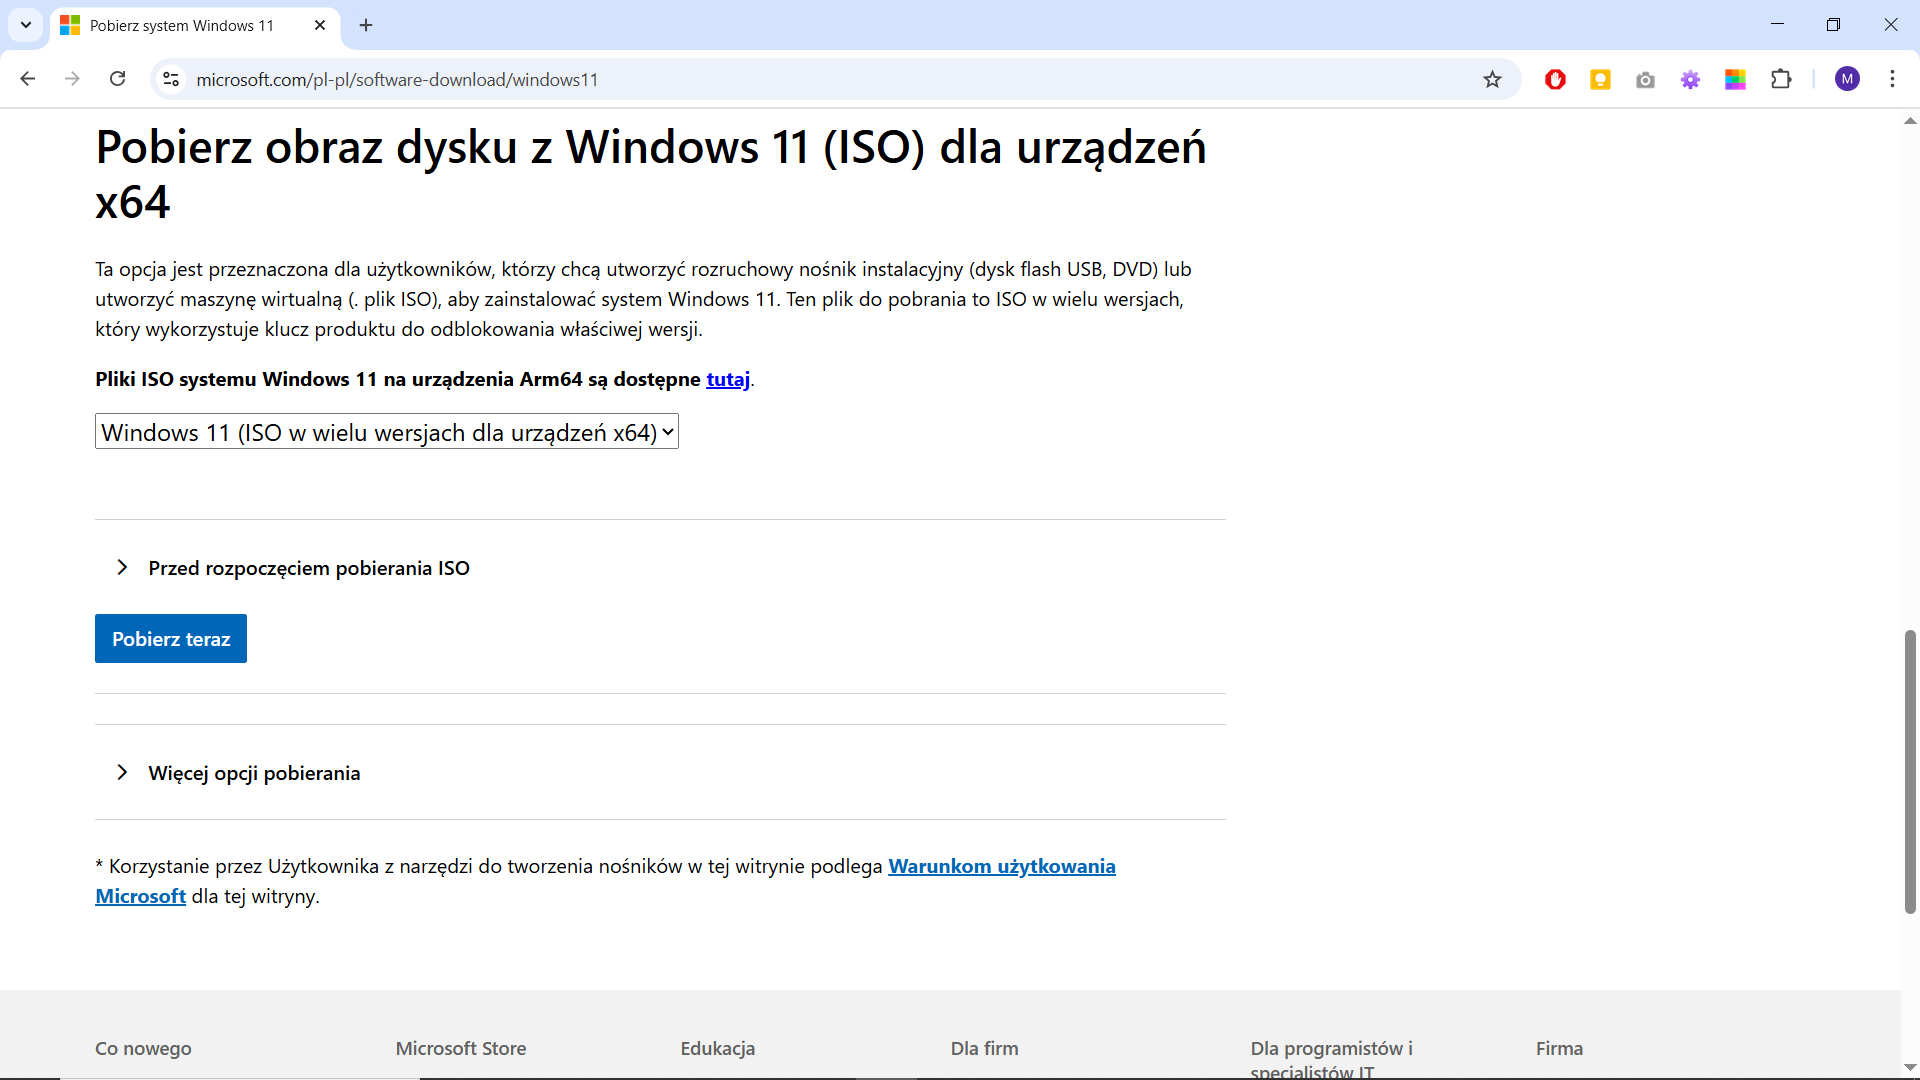This screenshot has height=1080, width=1920.
Task: Click the camera screenshot extension icon
Action: (x=1645, y=79)
